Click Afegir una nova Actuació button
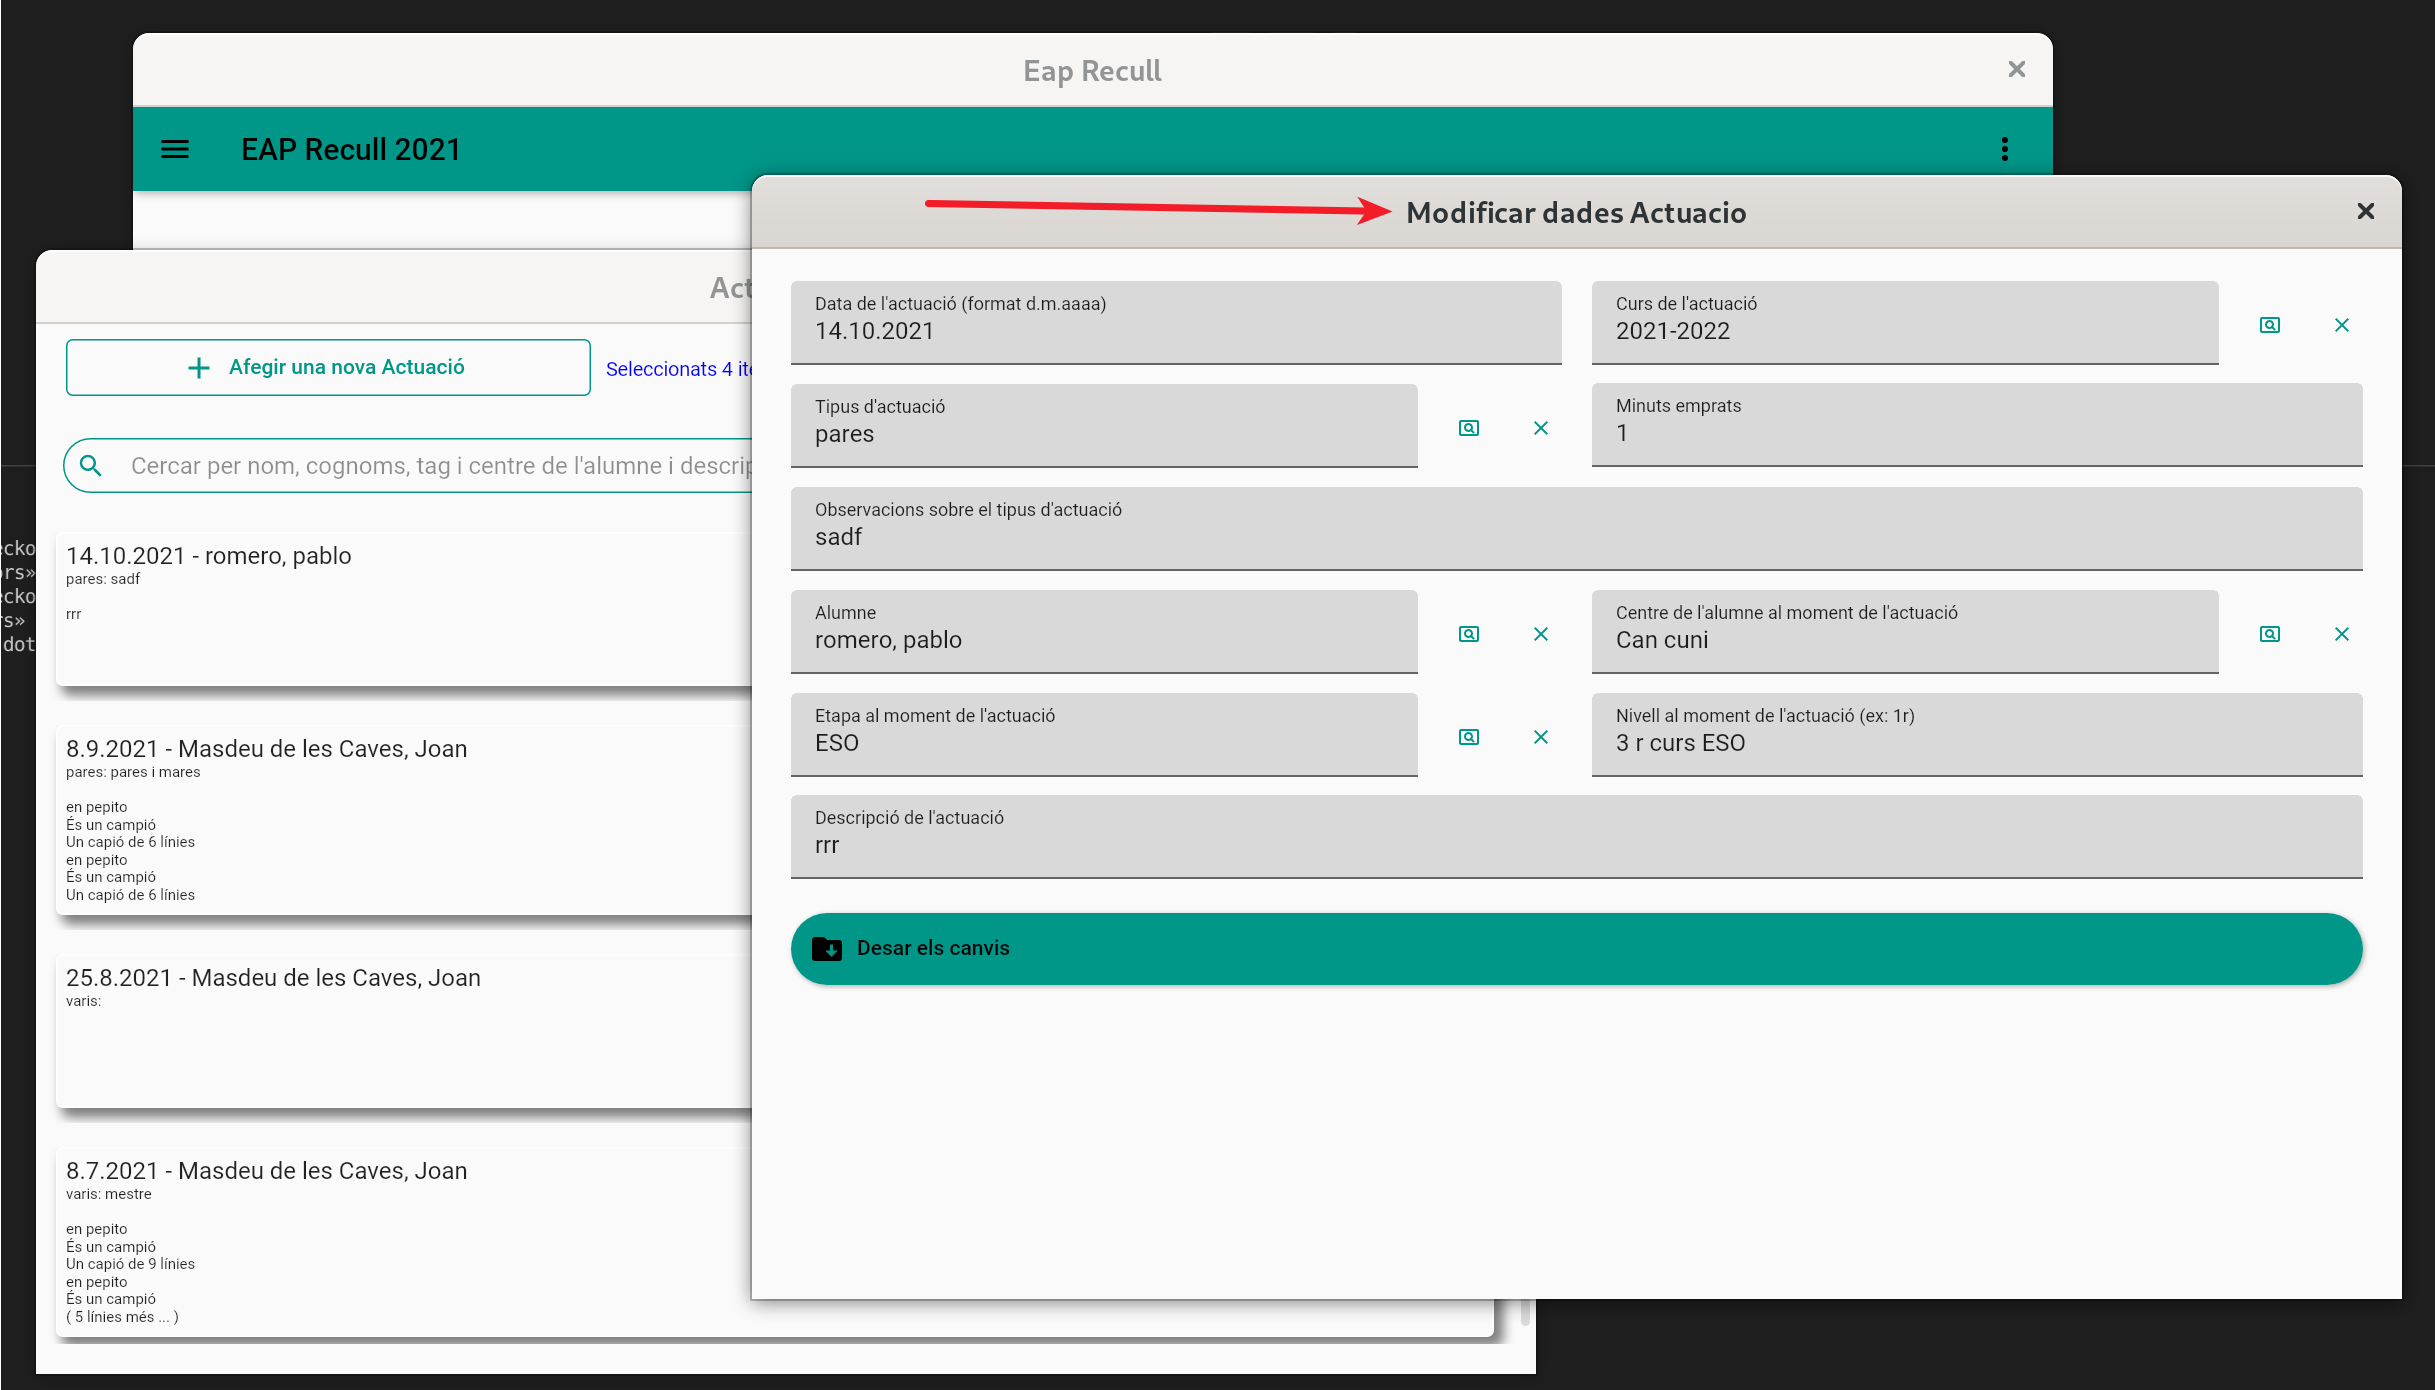The height and width of the screenshot is (1390, 2435). point(328,367)
